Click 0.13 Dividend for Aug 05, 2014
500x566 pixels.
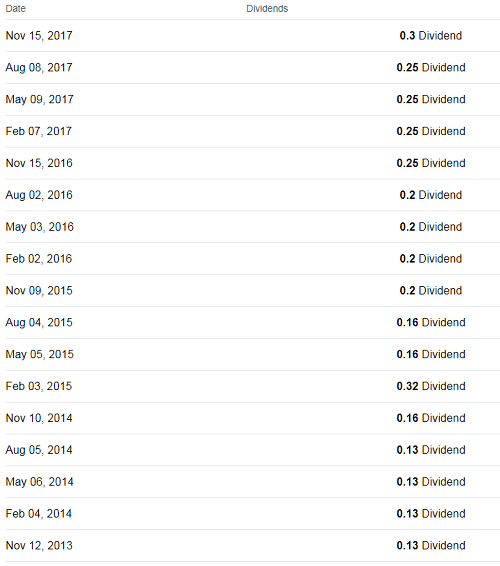pos(430,450)
